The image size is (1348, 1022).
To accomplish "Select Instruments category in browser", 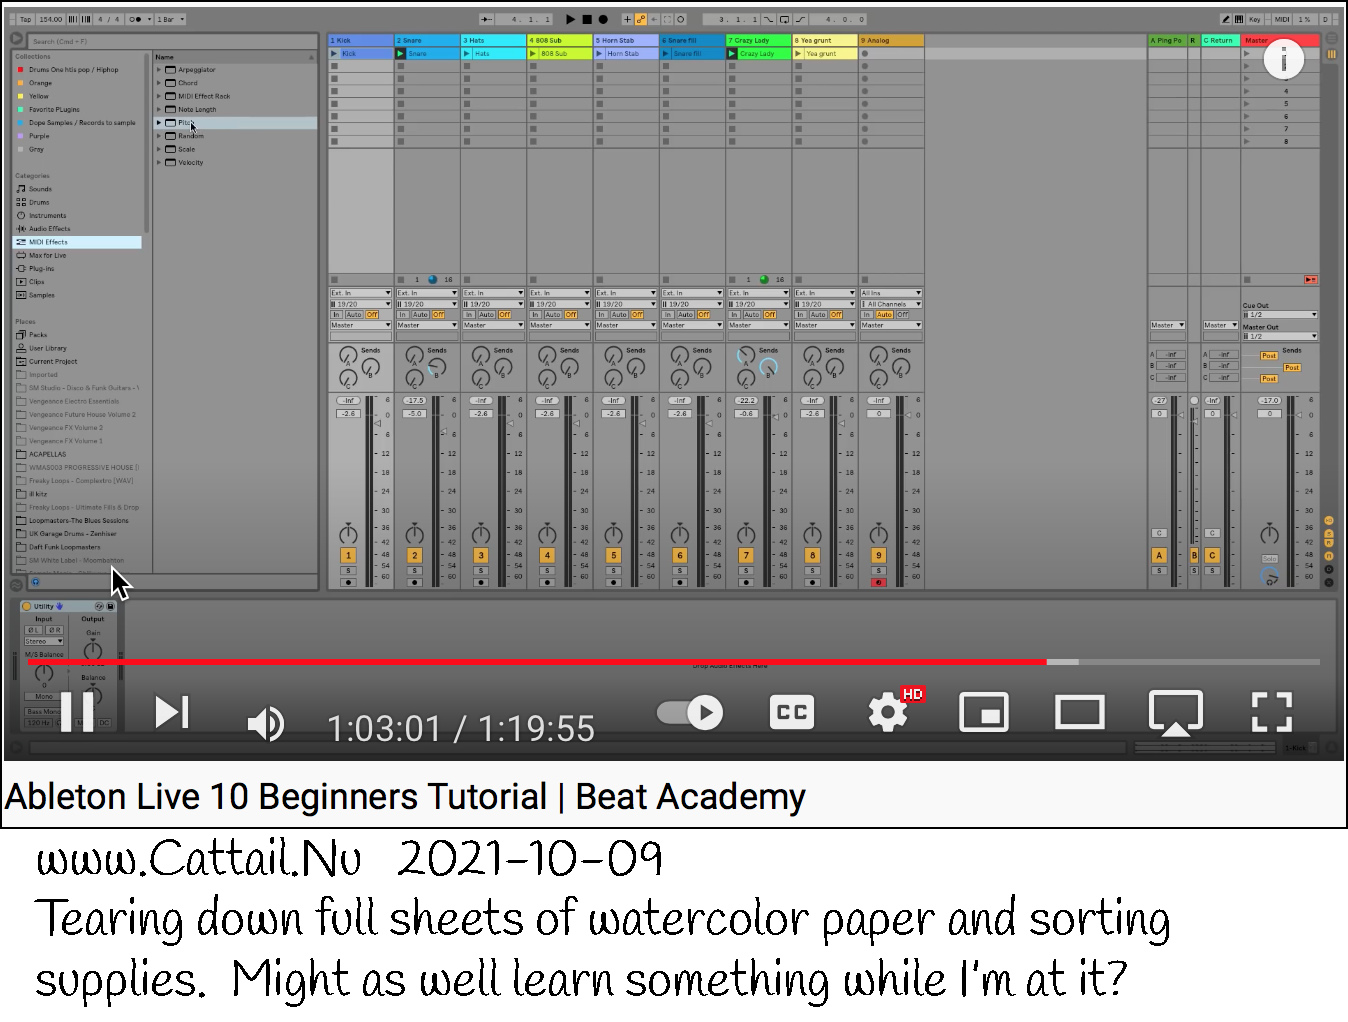I will 47,215.
